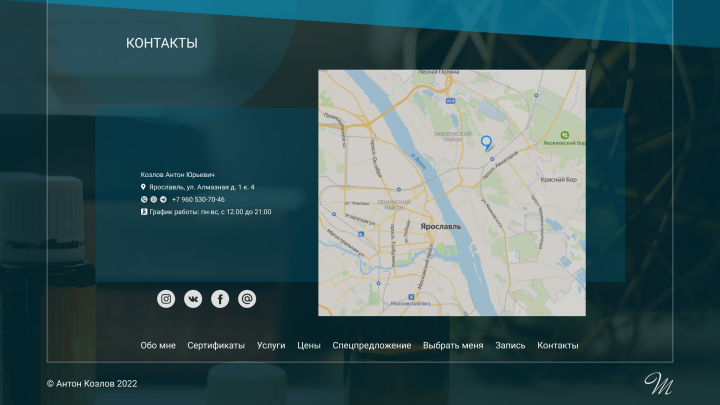720x405 pixels.
Task: Click the email @ circle icon
Action: [247, 299]
